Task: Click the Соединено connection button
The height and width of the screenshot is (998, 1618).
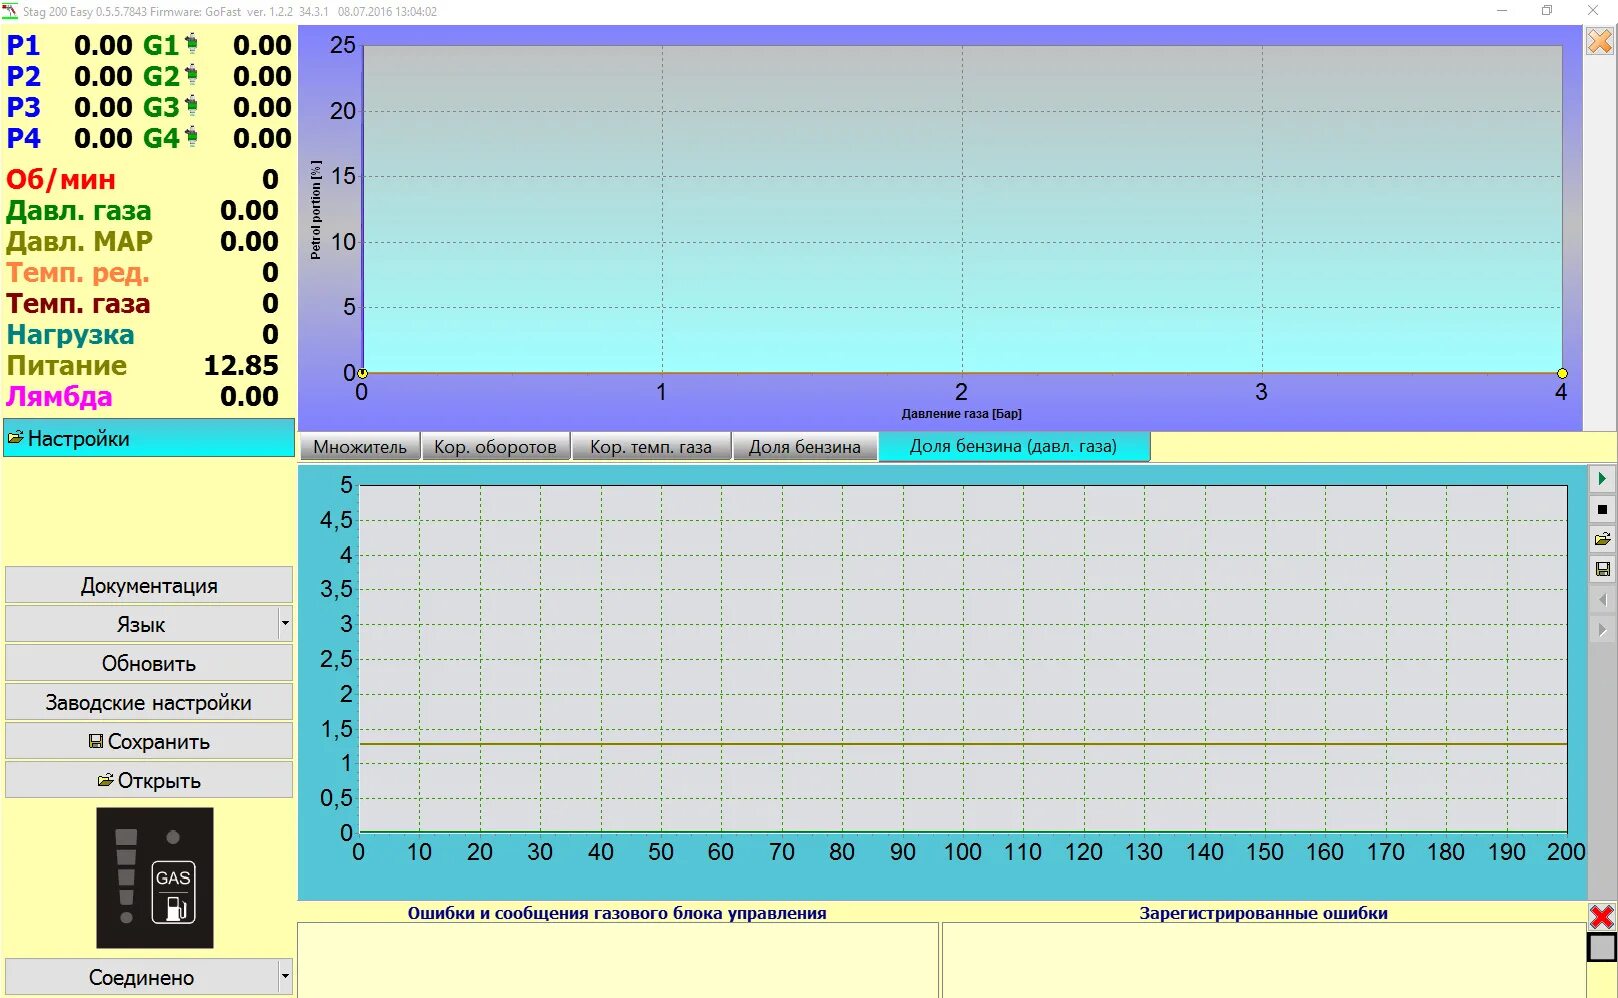Action: 141,977
